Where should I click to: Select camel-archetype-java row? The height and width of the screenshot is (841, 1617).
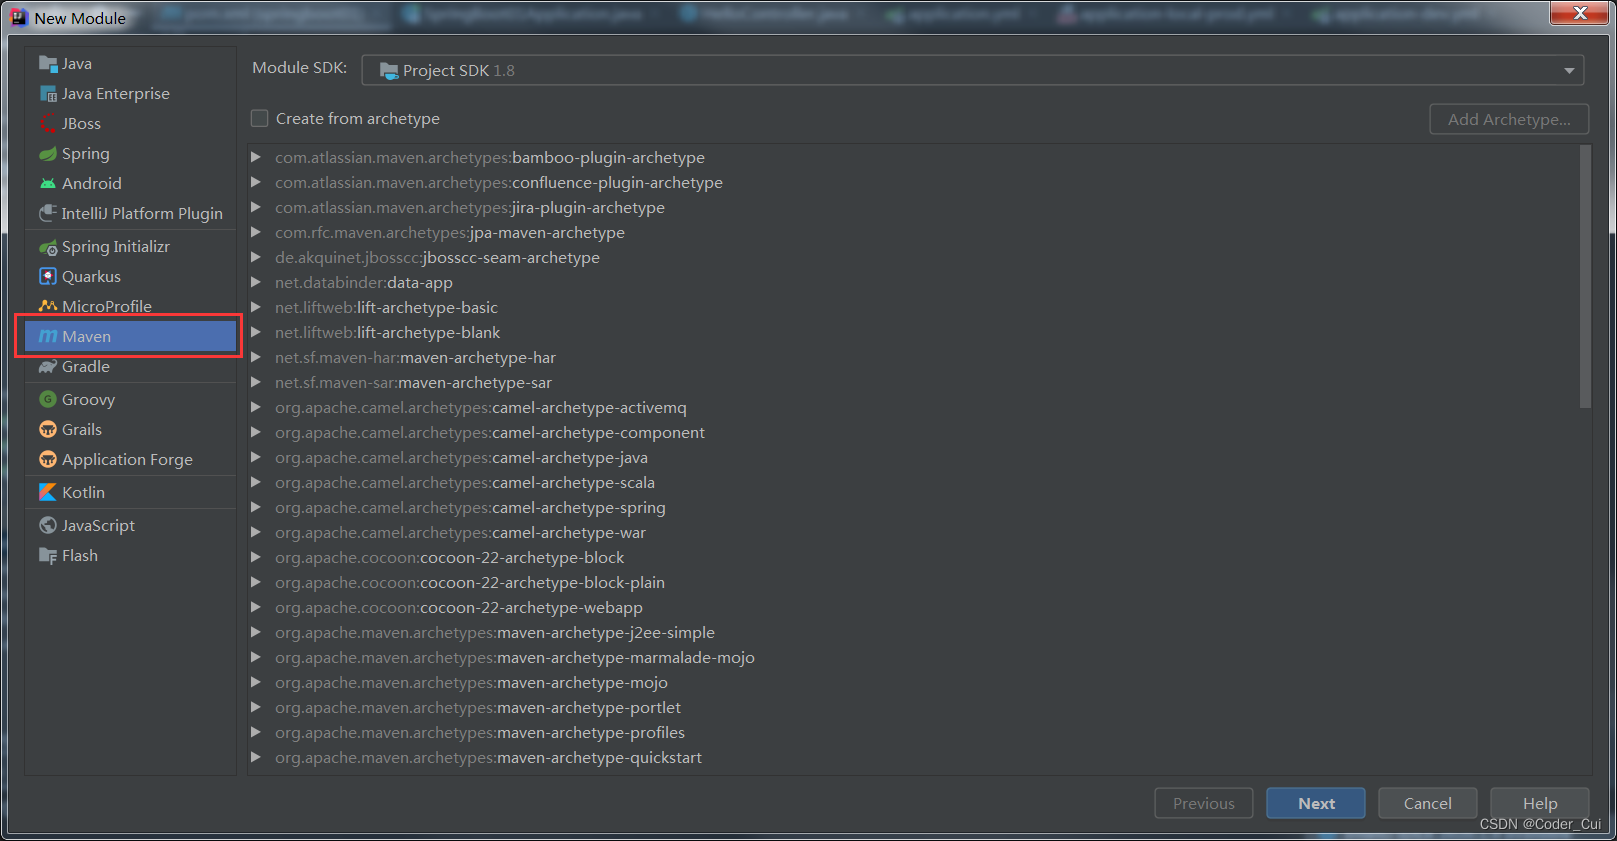click(914, 458)
